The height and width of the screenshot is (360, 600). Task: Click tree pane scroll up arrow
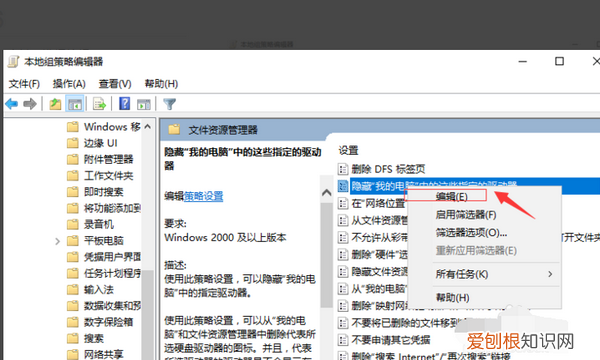[x=148, y=127]
